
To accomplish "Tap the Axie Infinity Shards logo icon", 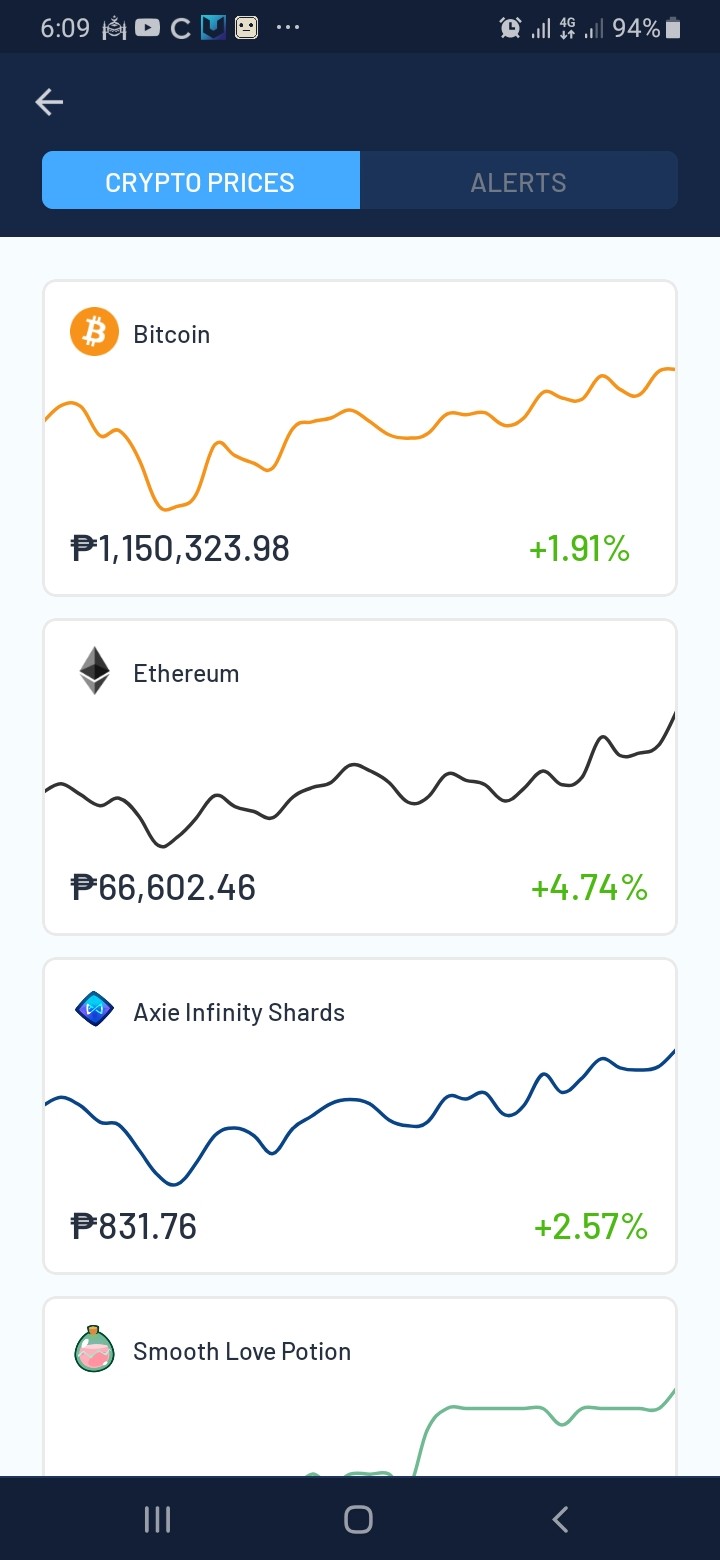I will point(95,1010).
